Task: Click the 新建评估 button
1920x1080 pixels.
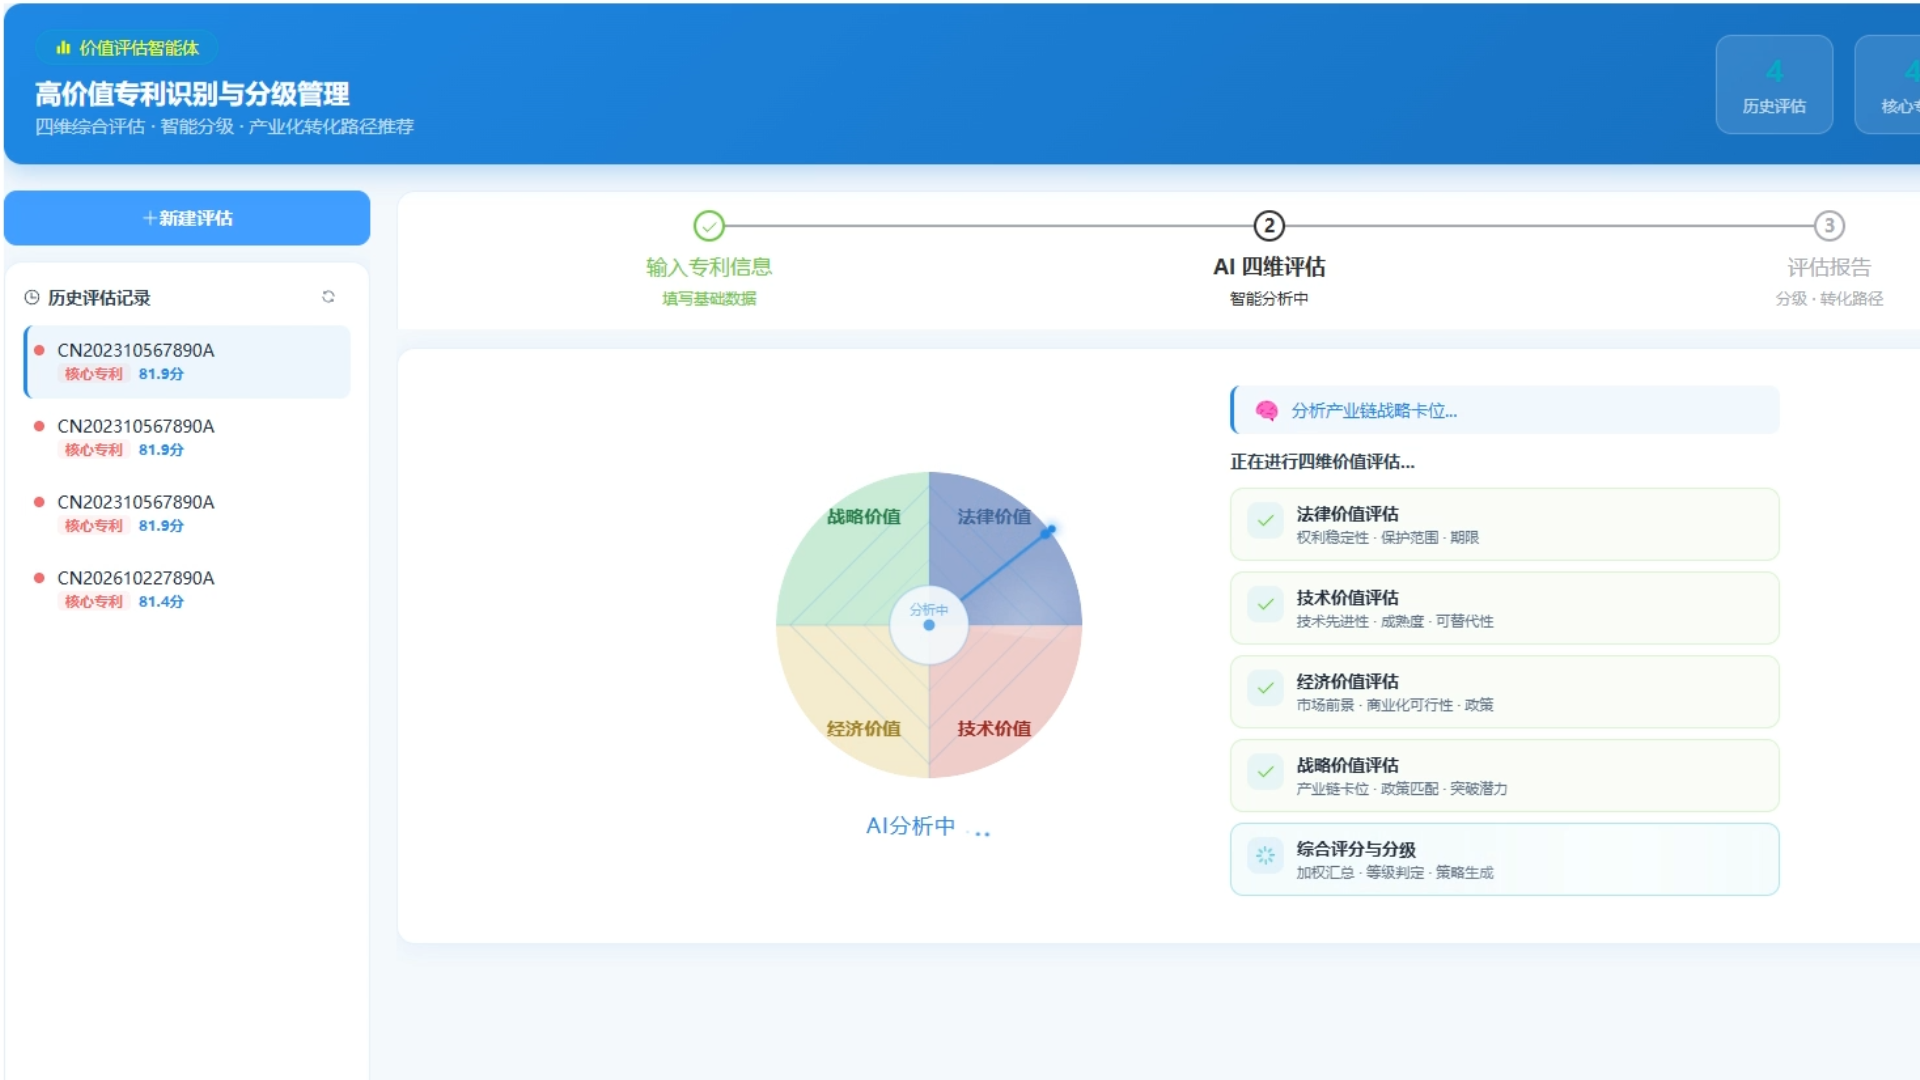Action: click(187, 218)
